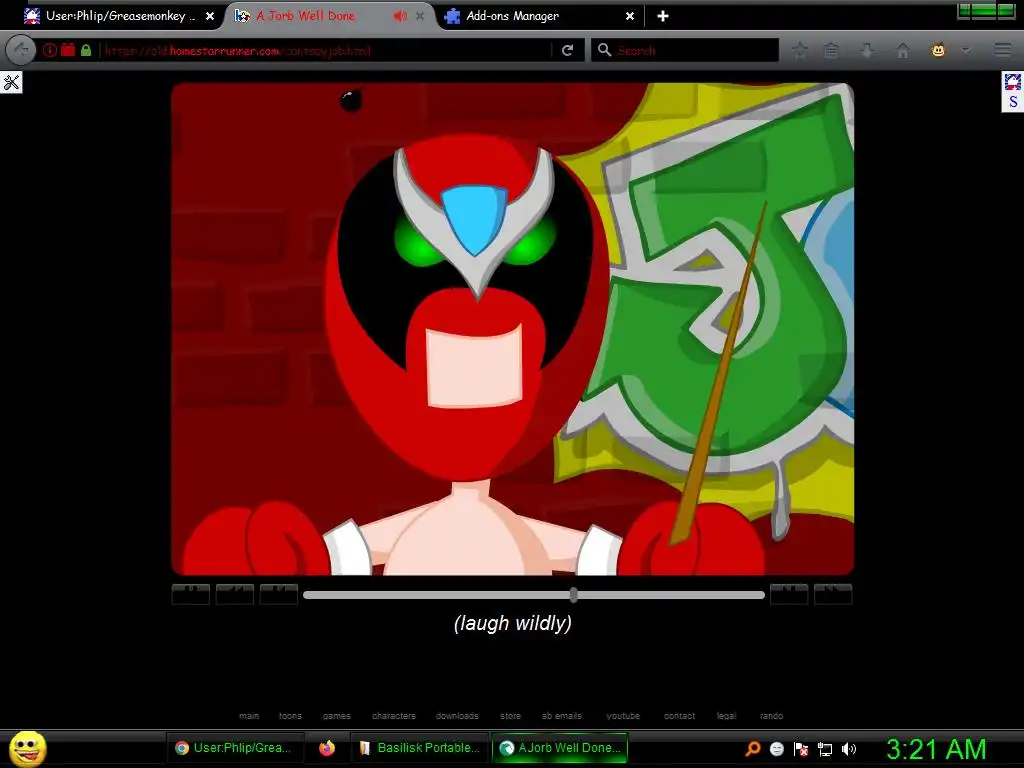This screenshot has height=768, width=1024.
Task: Click the green padlock security icon
Action: pos(86,50)
